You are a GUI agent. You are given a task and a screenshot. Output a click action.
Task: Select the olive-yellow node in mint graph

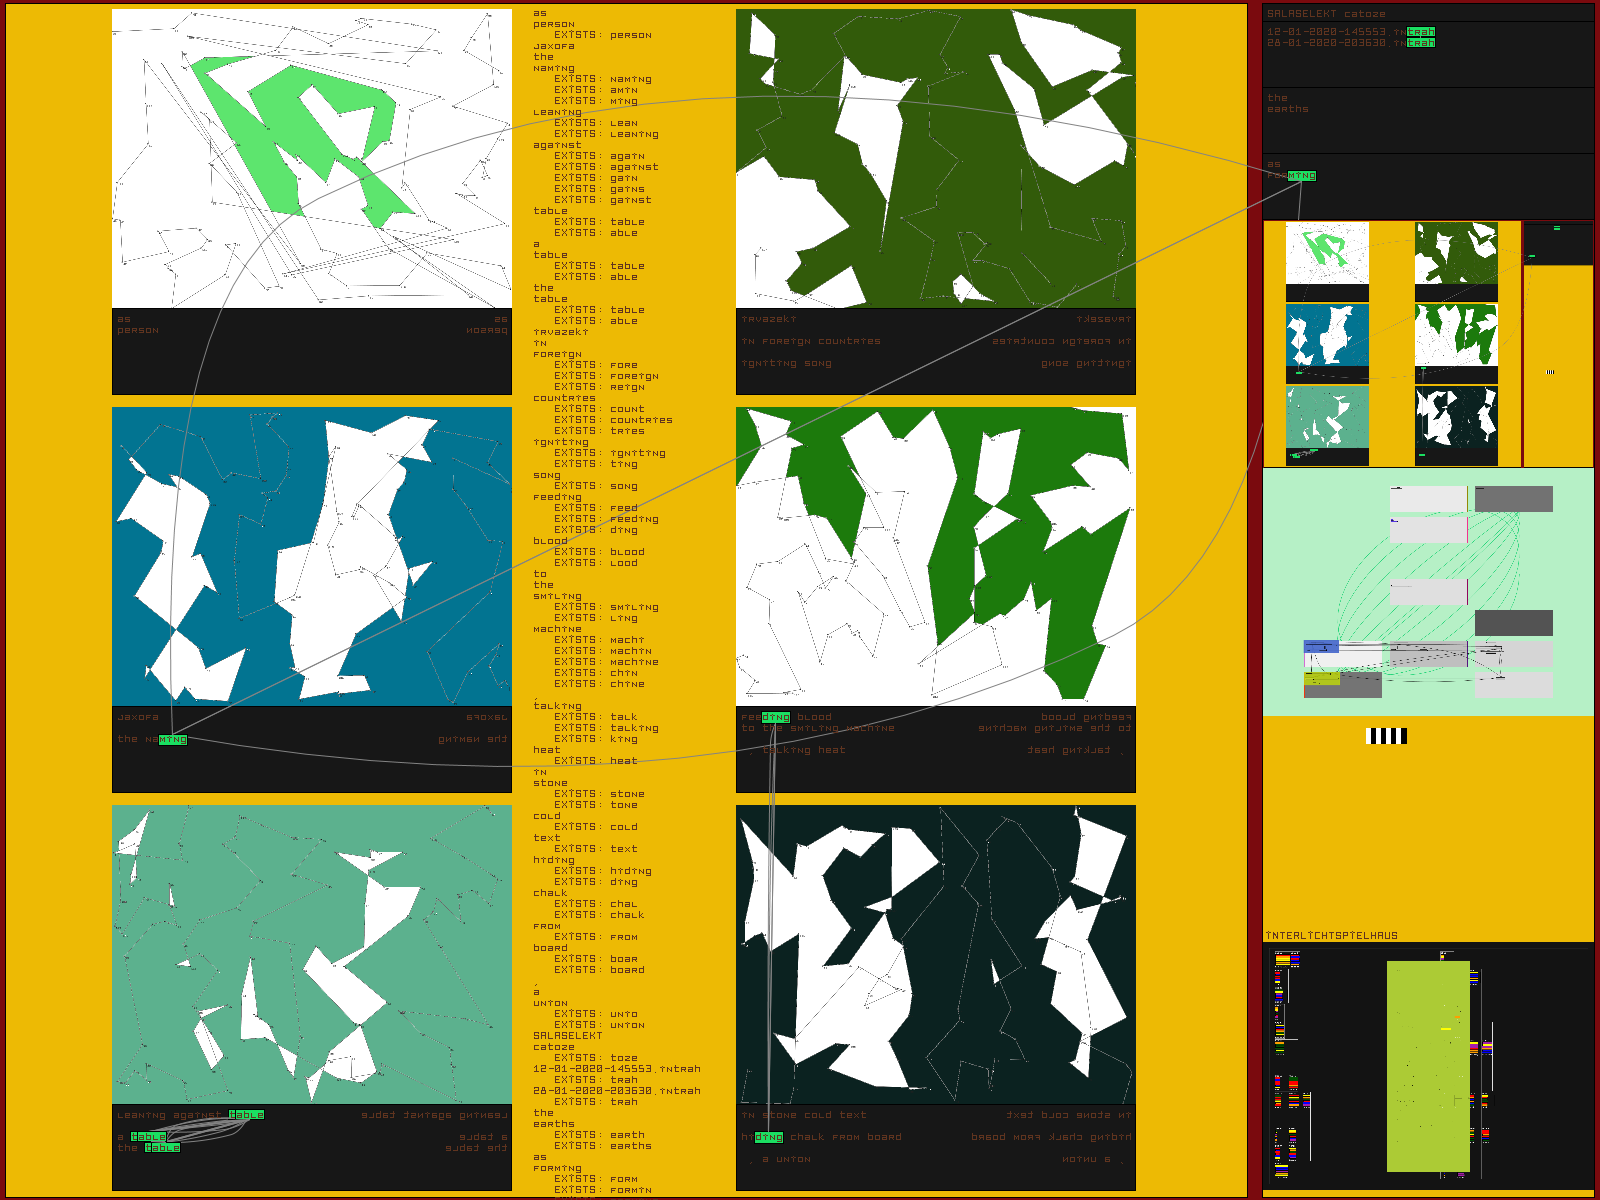(1321, 679)
